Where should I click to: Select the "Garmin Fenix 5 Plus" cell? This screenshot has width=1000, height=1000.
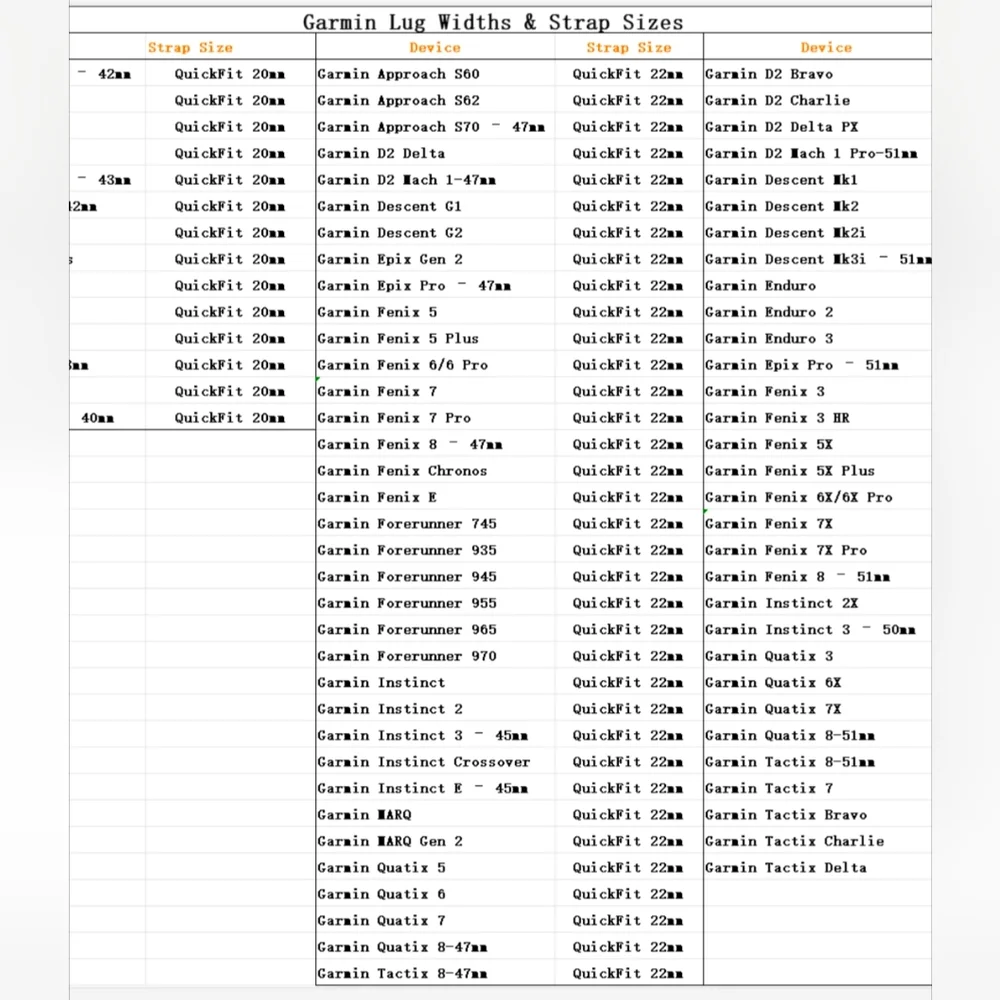pos(436,339)
